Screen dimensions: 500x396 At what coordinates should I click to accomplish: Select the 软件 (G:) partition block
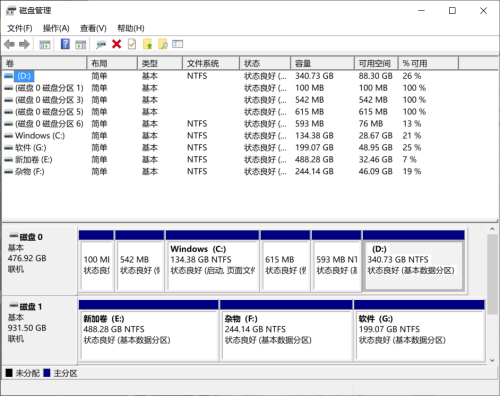419,330
